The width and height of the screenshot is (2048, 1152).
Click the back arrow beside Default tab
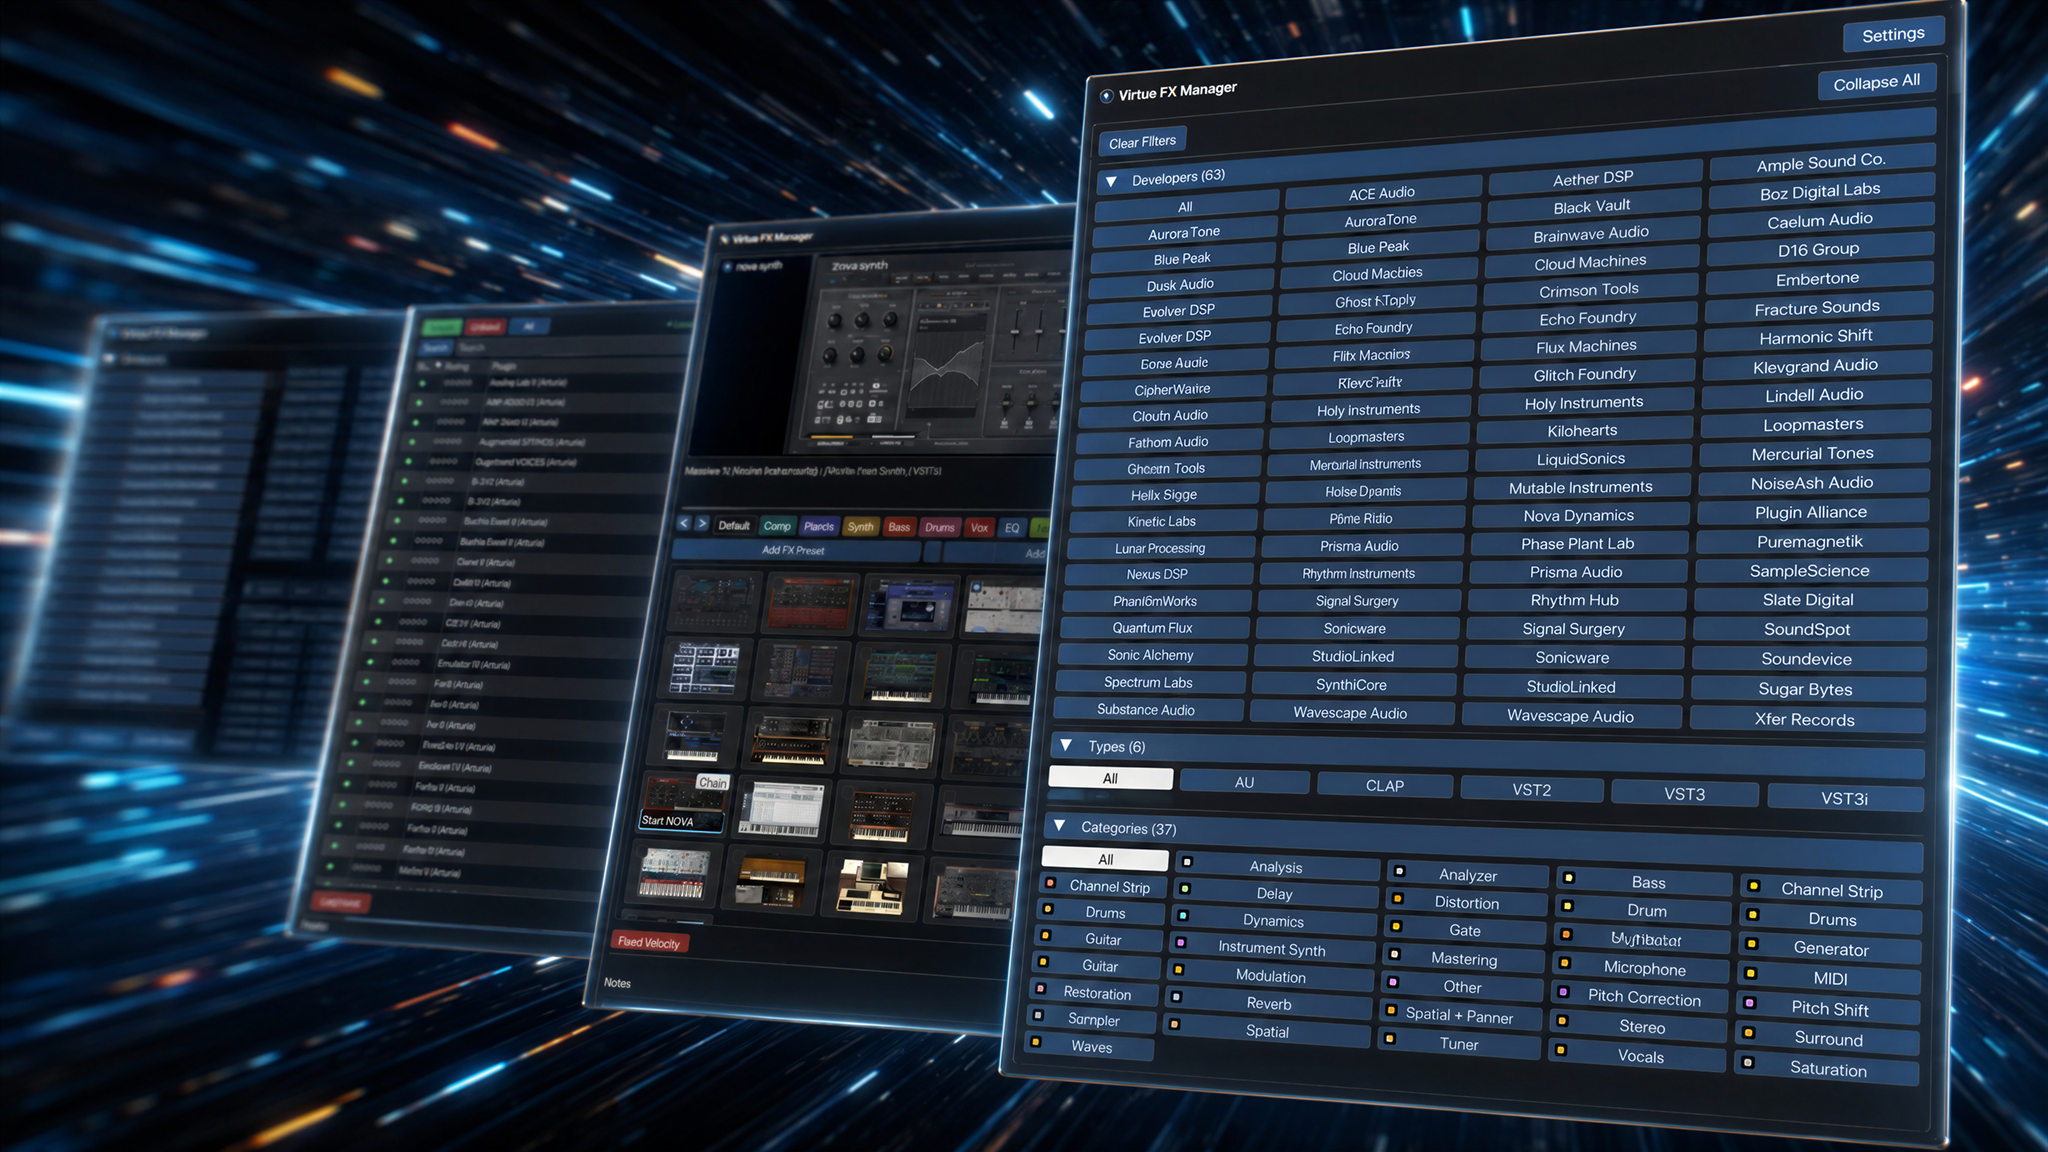point(684,523)
